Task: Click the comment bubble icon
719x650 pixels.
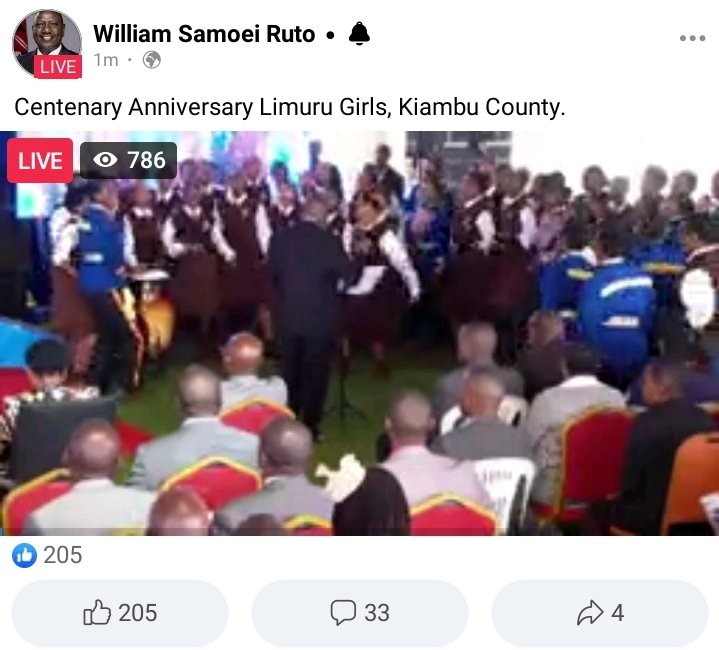Action: pyautogui.click(x=343, y=612)
